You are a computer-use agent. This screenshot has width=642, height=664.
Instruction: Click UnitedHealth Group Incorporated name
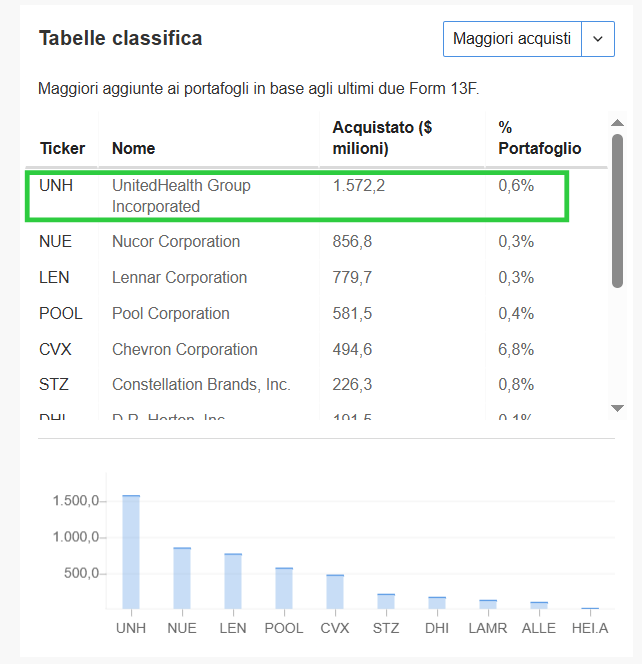pyautogui.click(x=181, y=196)
